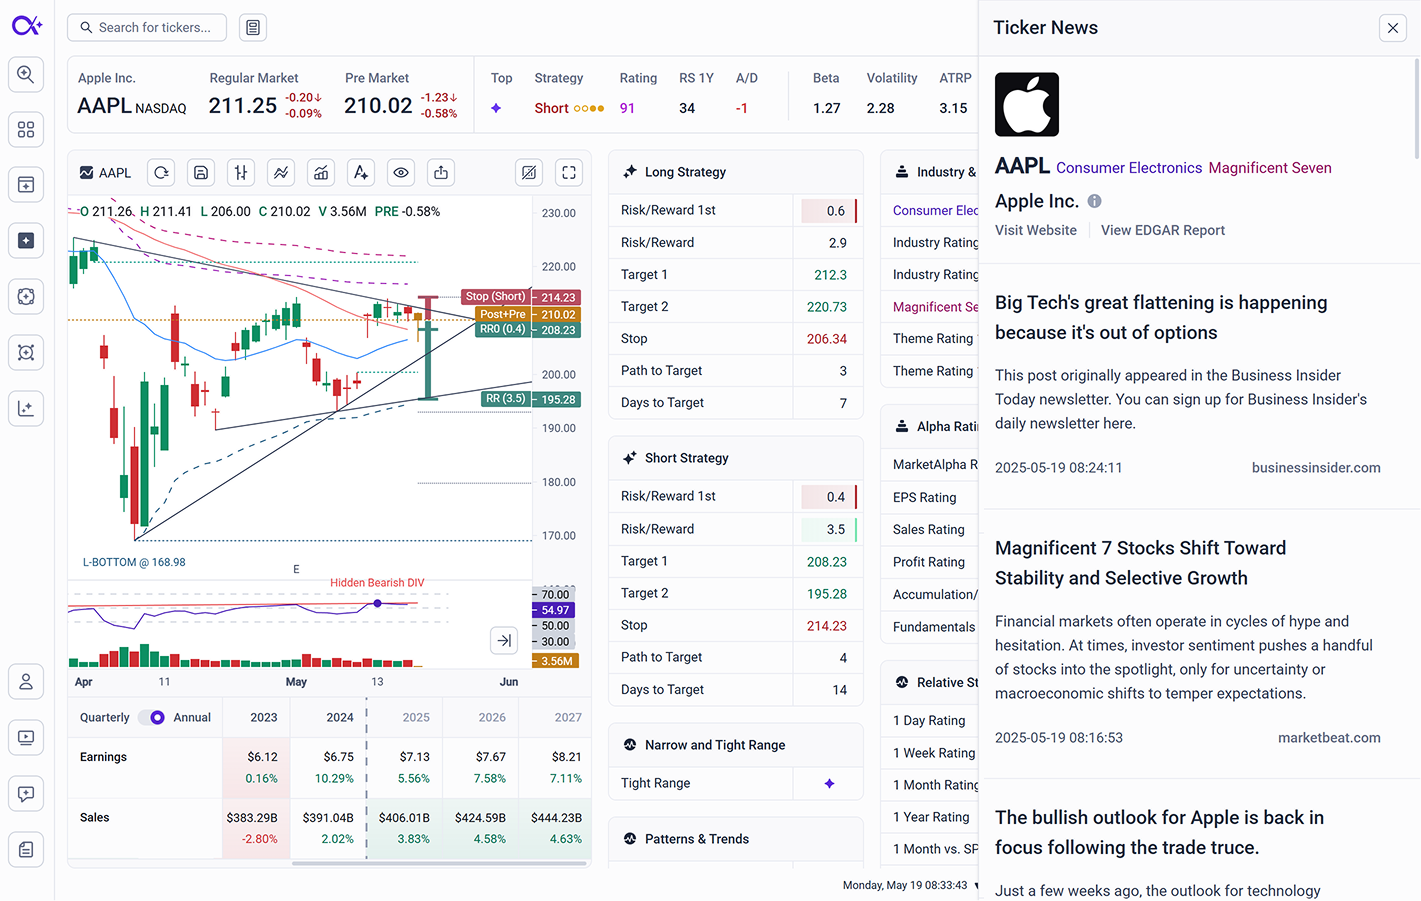The height and width of the screenshot is (901, 1421).
Task: Open the AAPL symbol selector in the chart toolbar
Action: [105, 173]
